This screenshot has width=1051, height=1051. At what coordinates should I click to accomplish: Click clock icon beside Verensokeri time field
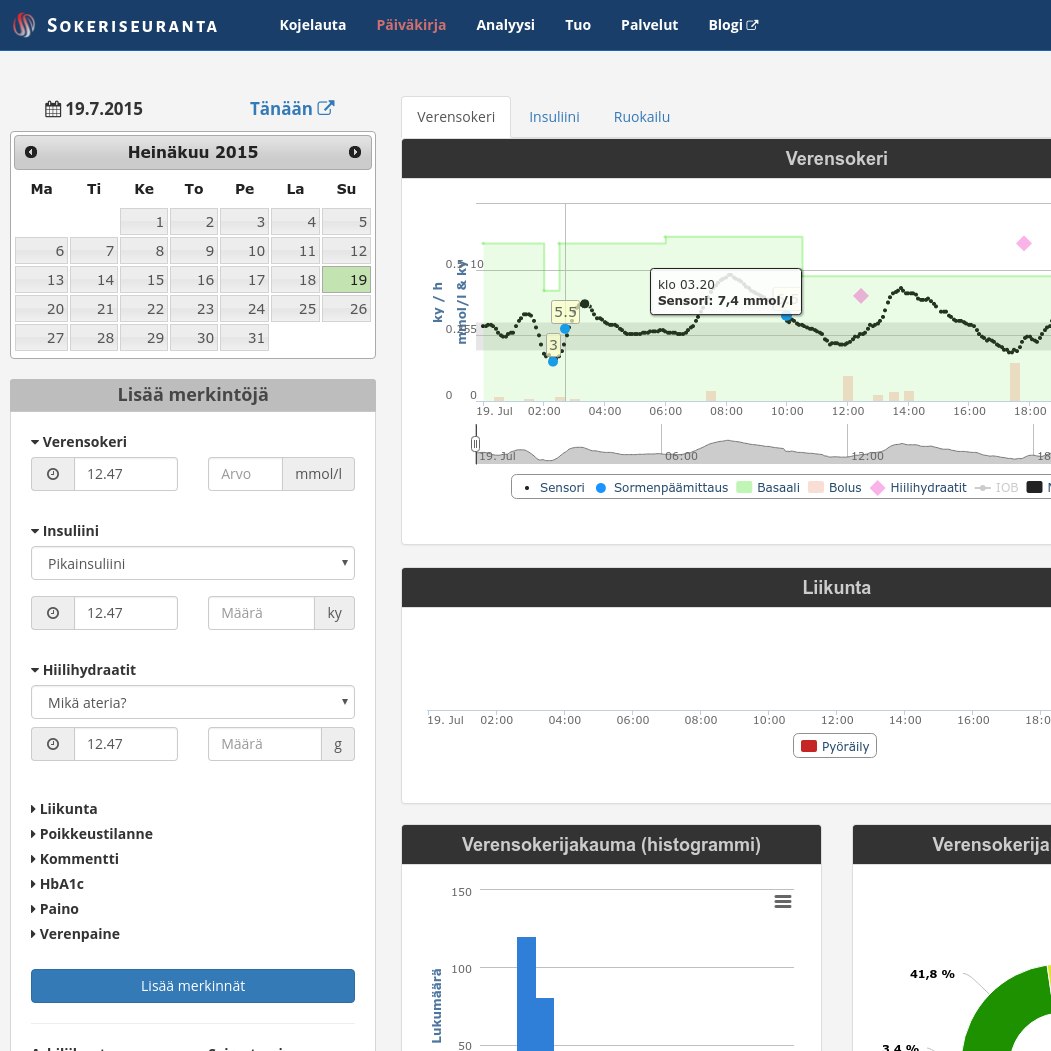tap(53, 474)
